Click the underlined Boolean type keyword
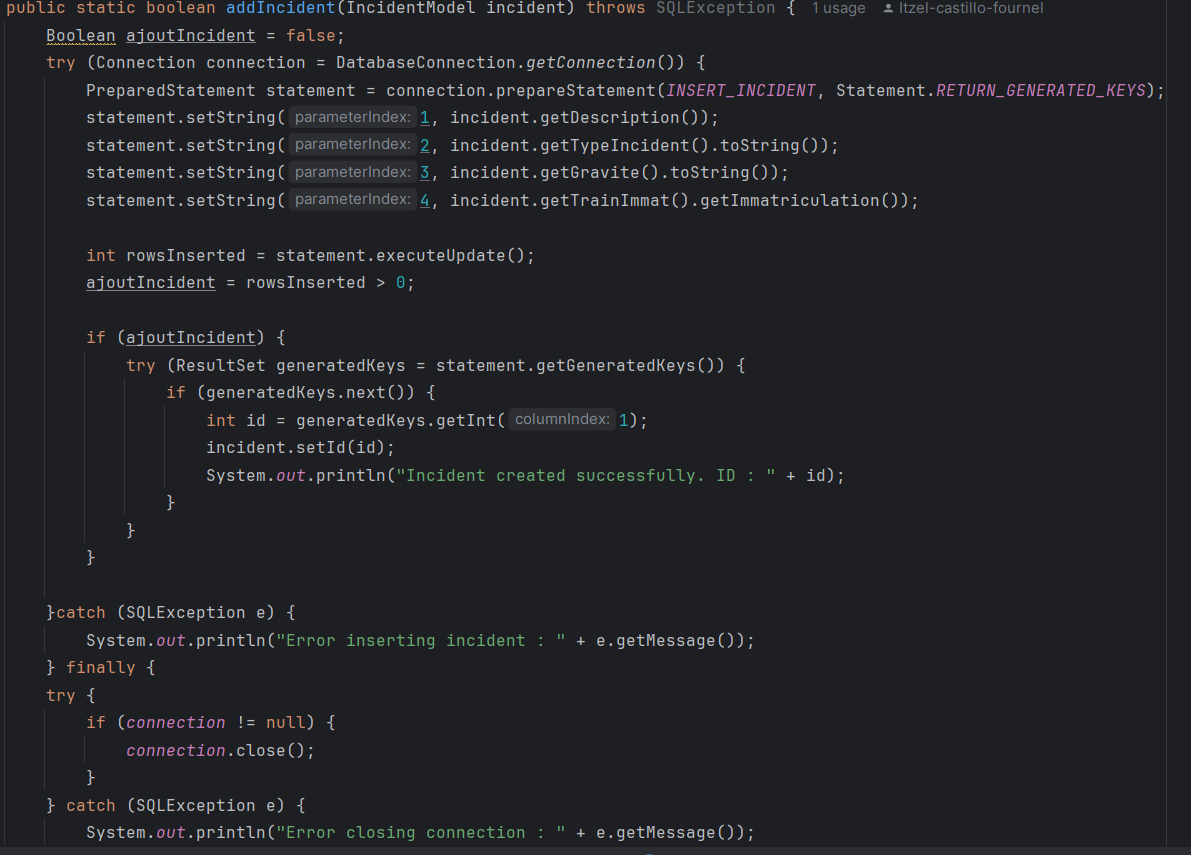Image resolution: width=1191 pixels, height=855 pixels. click(80, 35)
